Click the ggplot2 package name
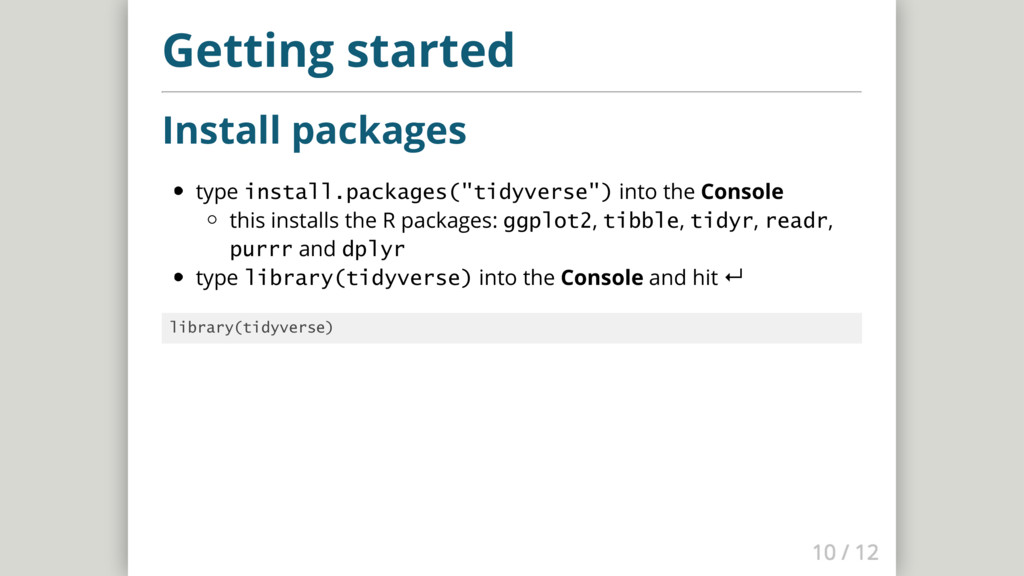This screenshot has width=1024, height=576. (548, 220)
